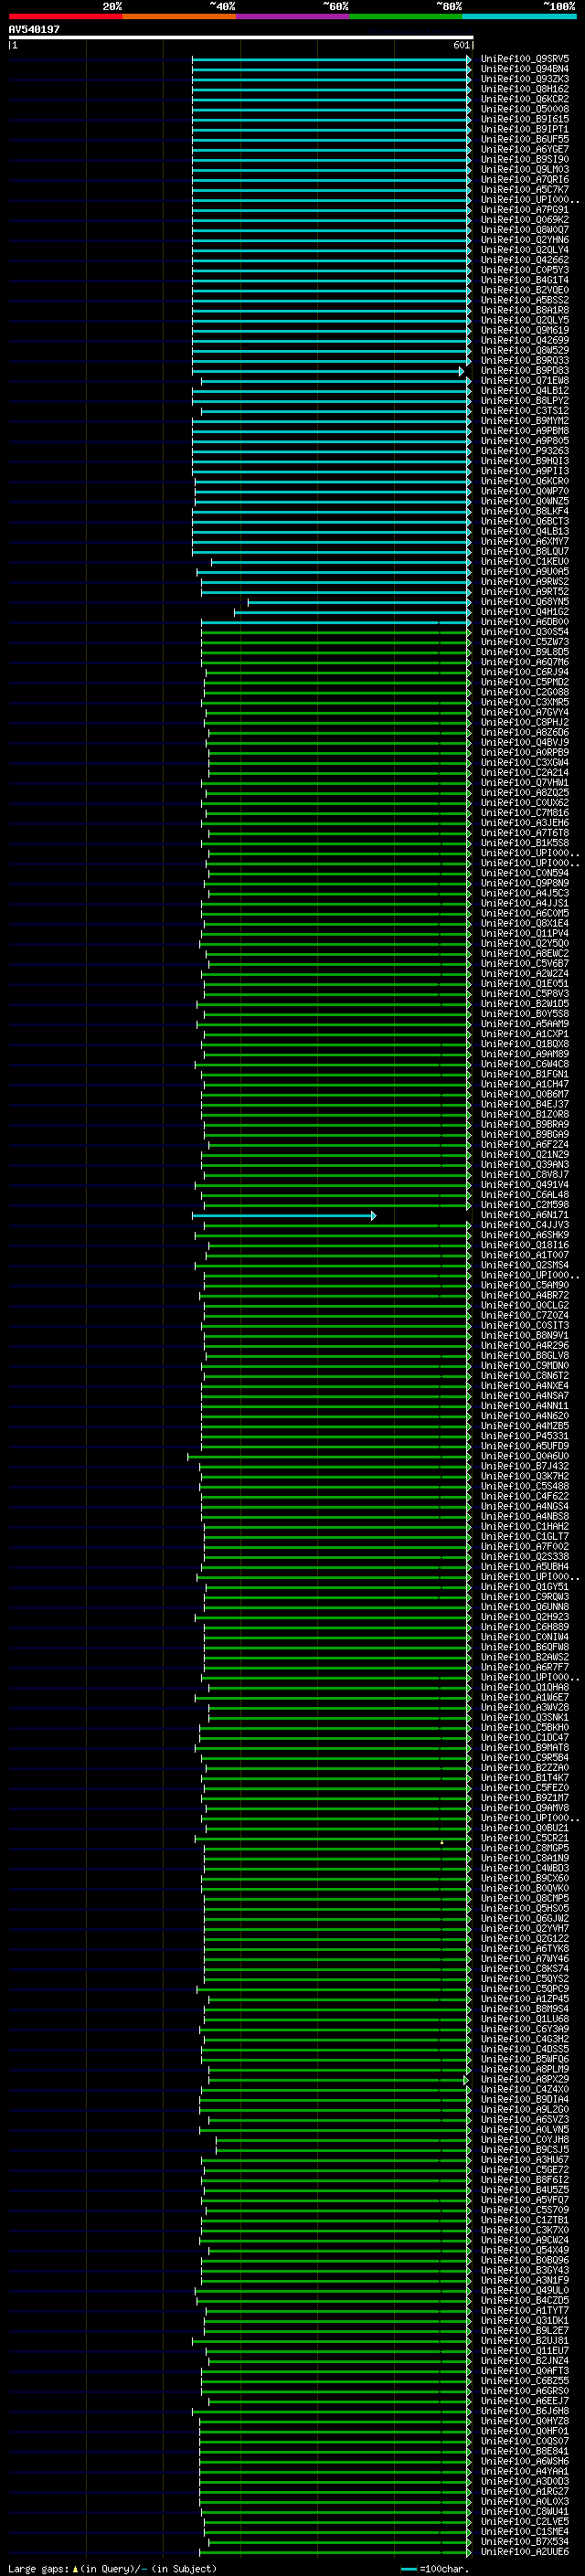Select last hit label UniRef100_A2UUE6

point(525,2553)
